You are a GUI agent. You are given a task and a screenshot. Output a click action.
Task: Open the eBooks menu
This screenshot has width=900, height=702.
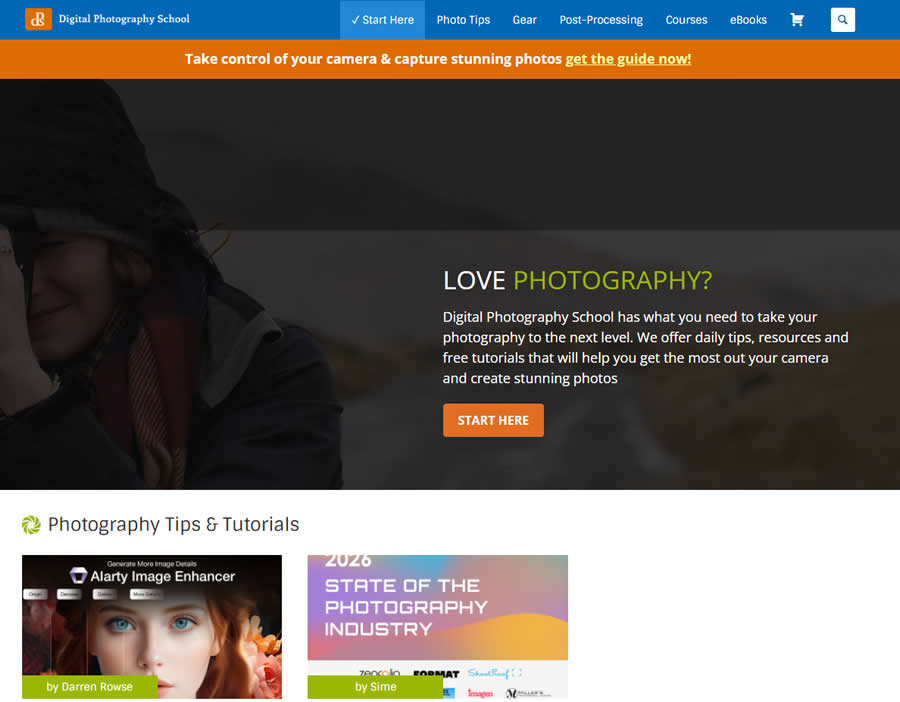[748, 19]
